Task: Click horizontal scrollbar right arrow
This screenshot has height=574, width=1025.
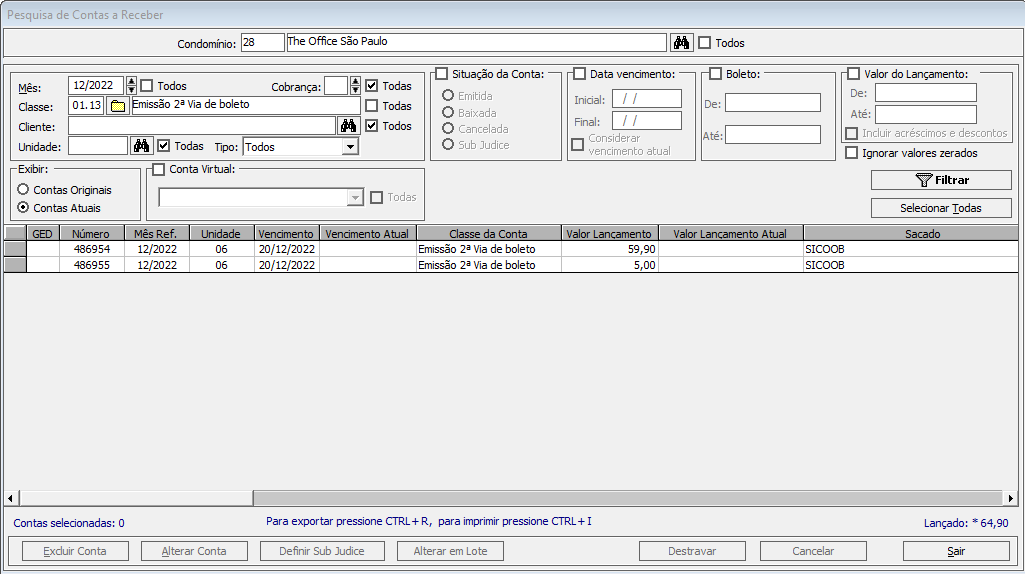Action: [x=1011, y=498]
